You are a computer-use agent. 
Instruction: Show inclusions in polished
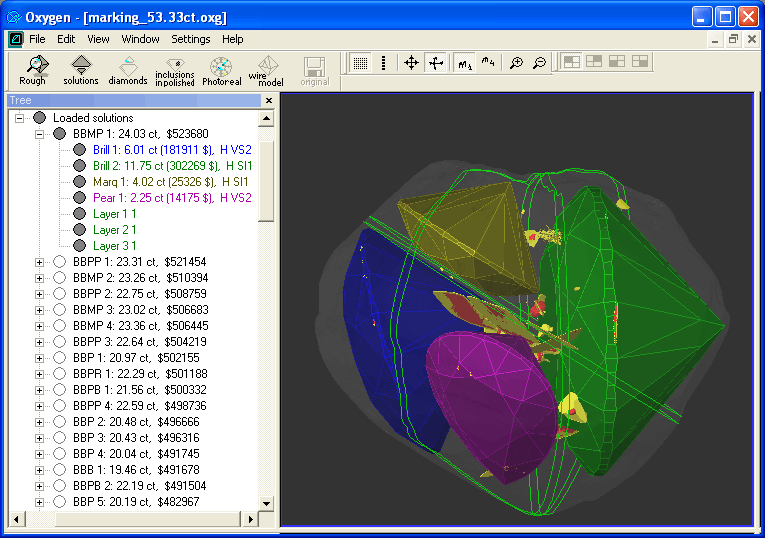coord(175,68)
